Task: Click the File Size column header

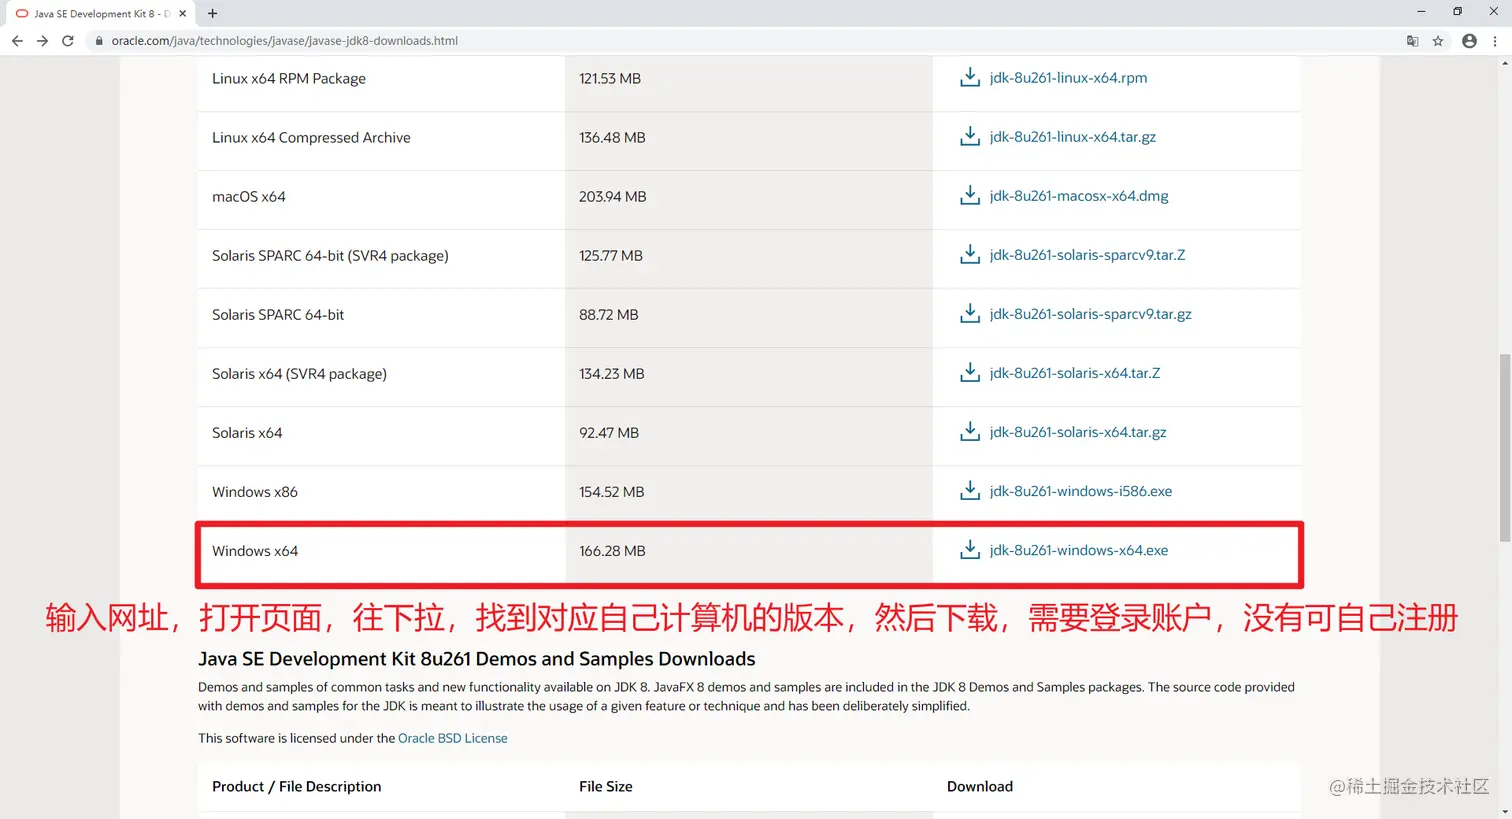Action: tap(606, 787)
